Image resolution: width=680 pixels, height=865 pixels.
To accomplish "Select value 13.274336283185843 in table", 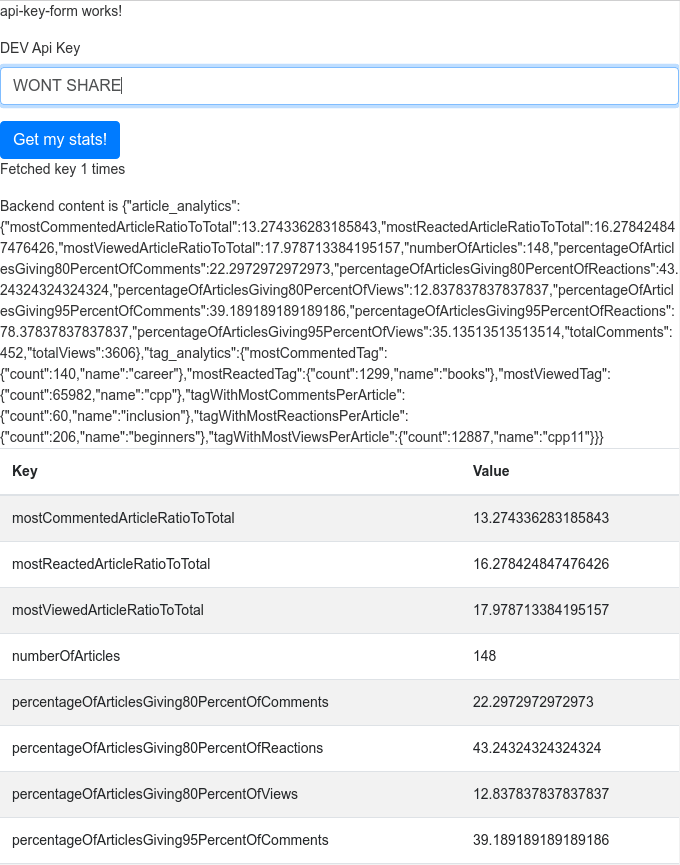I will pyautogui.click(x=540, y=518).
